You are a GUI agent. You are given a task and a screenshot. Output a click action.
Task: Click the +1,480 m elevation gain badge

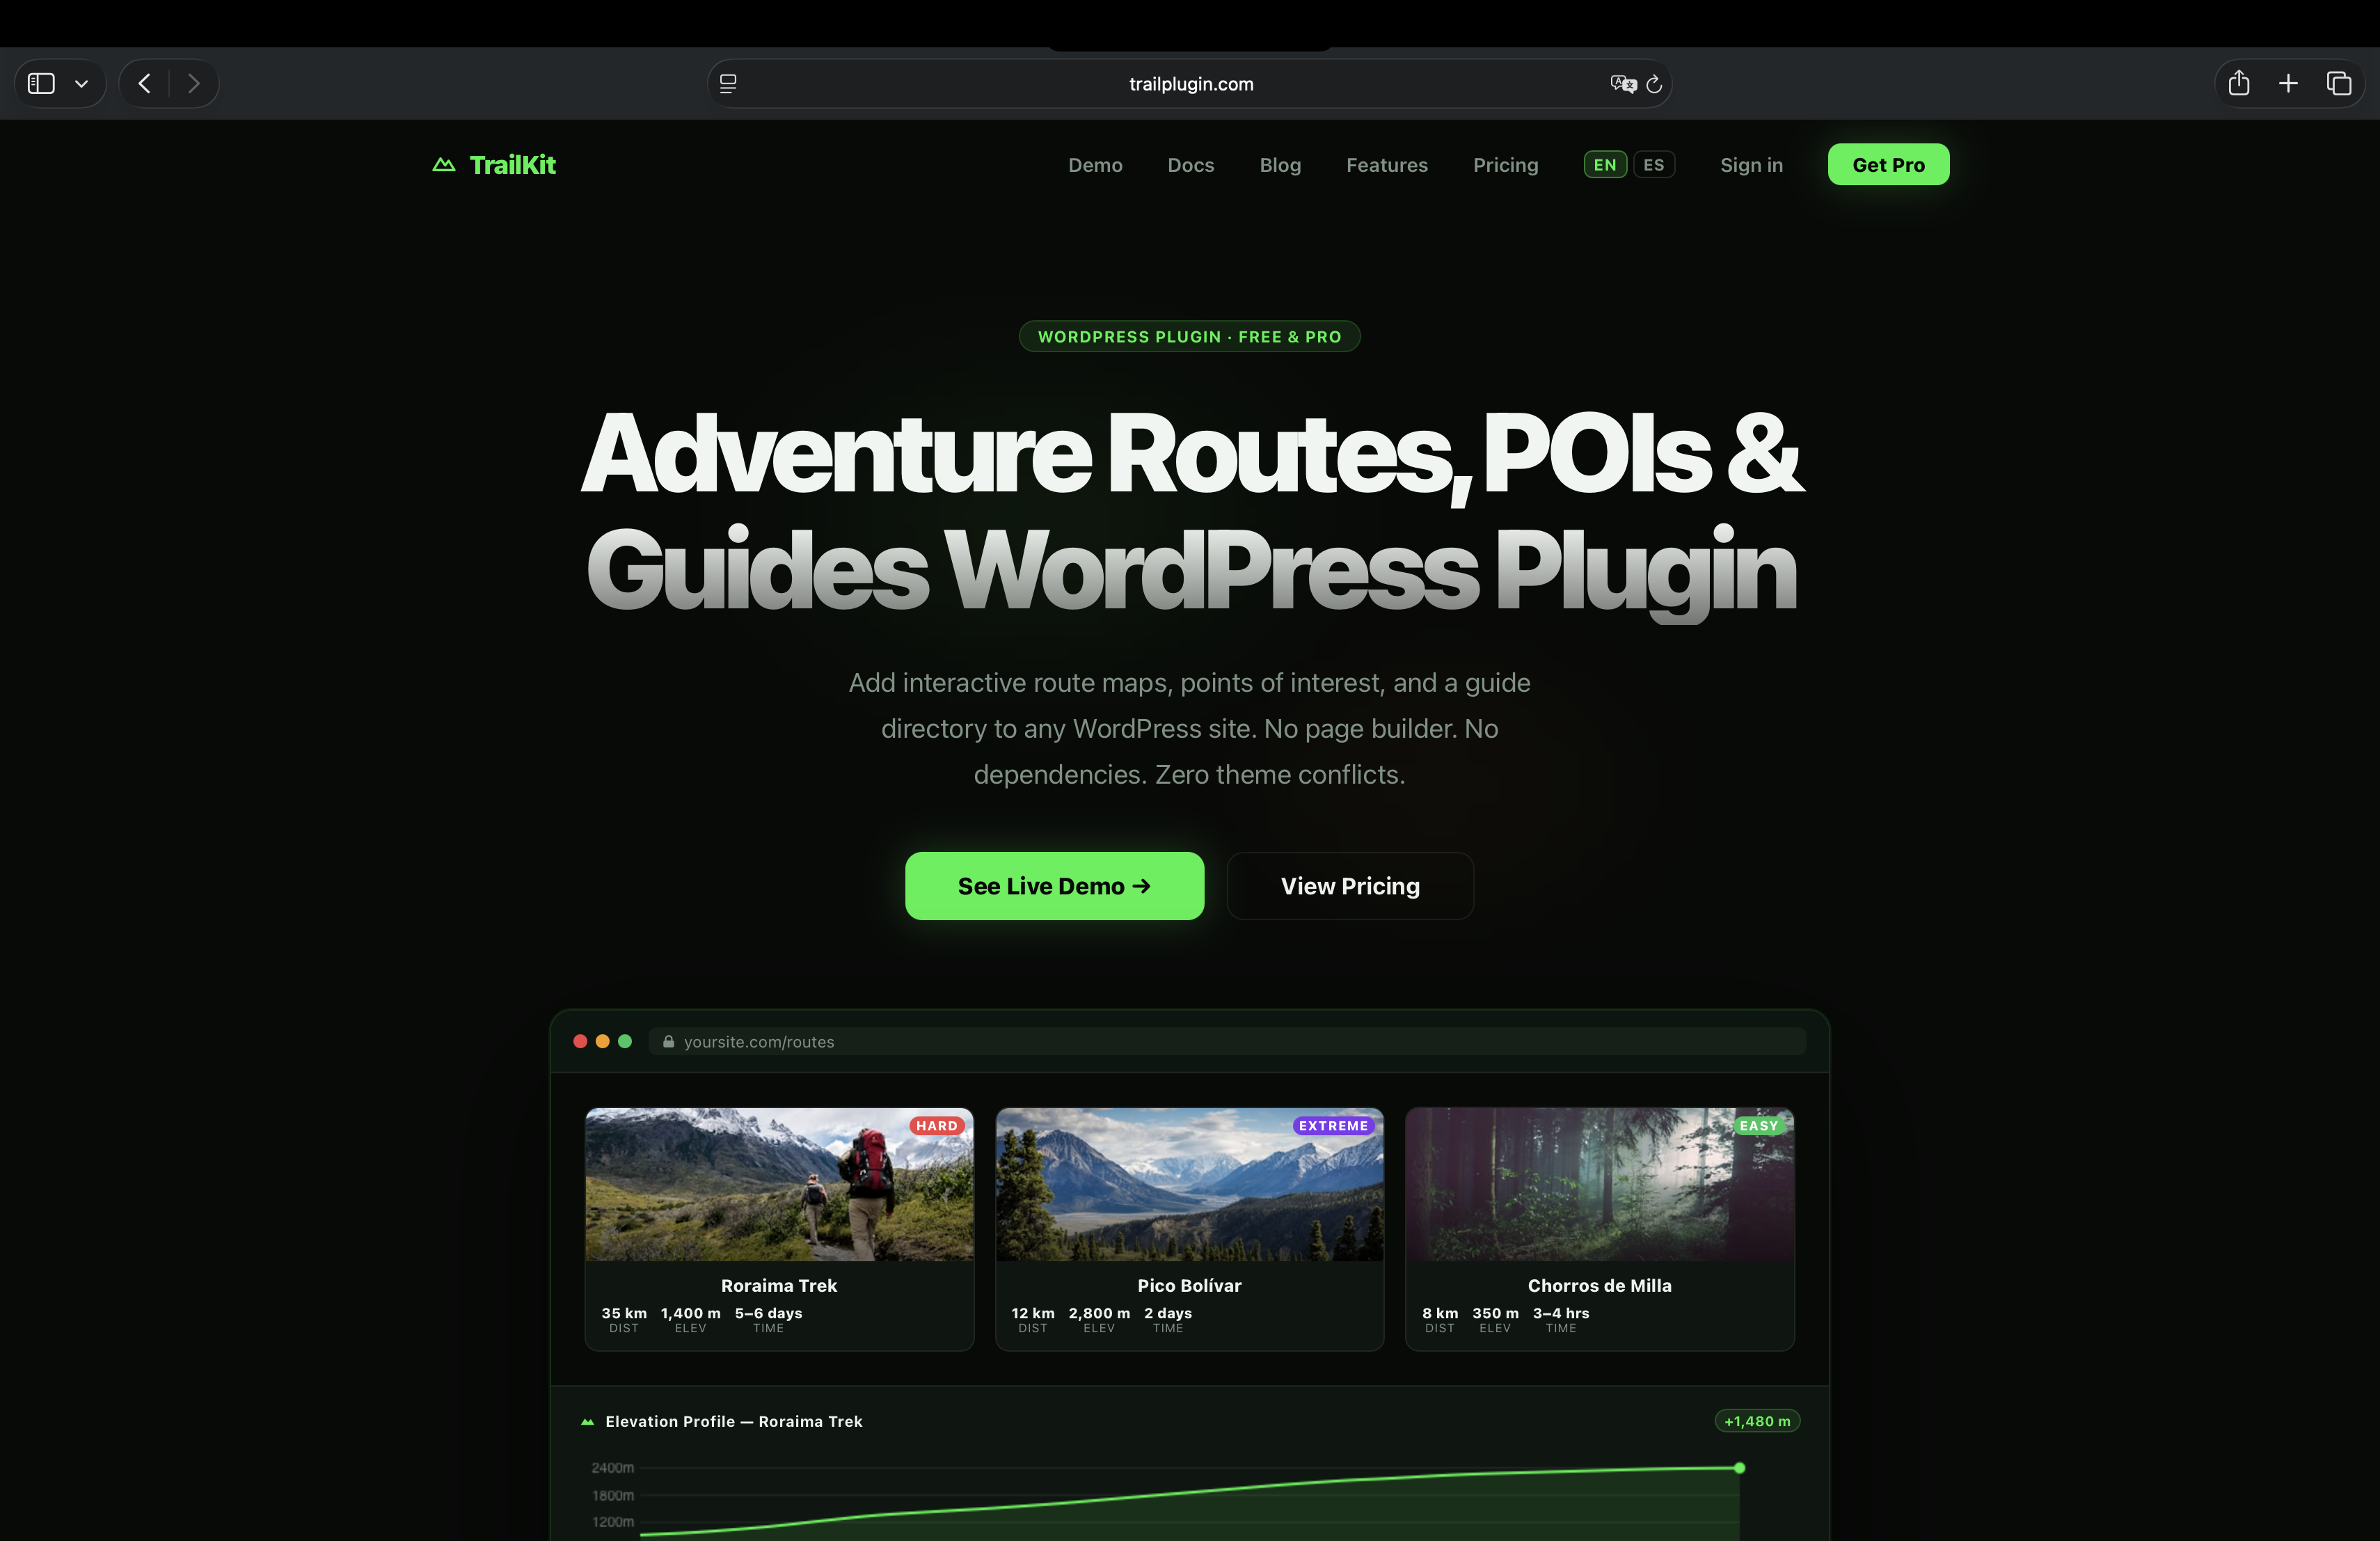point(1757,1421)
